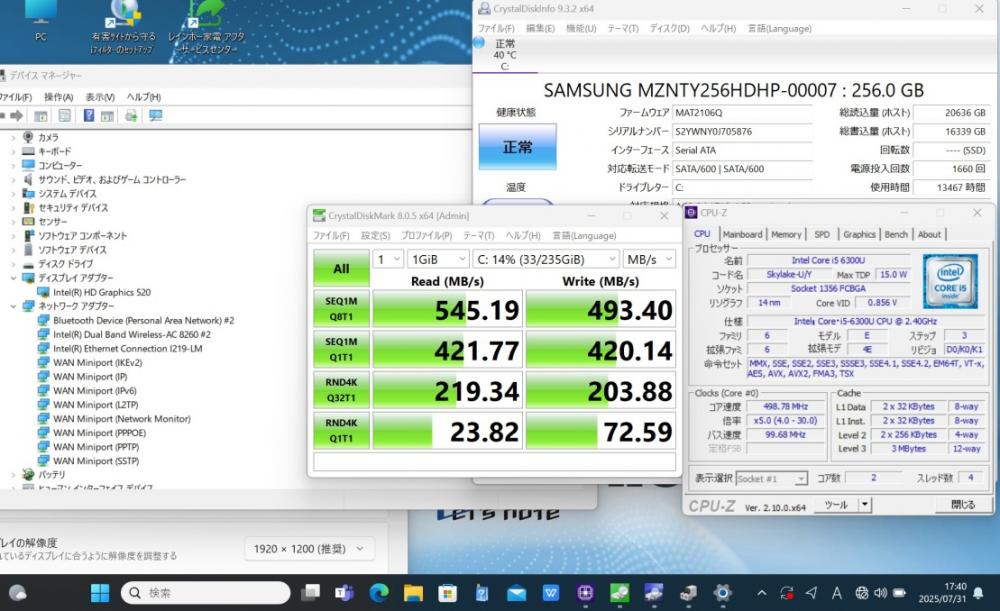Open the notification bell in the taskbar
The height and width of the screenshot is (611, 1000).
click(x=978, y=593)
